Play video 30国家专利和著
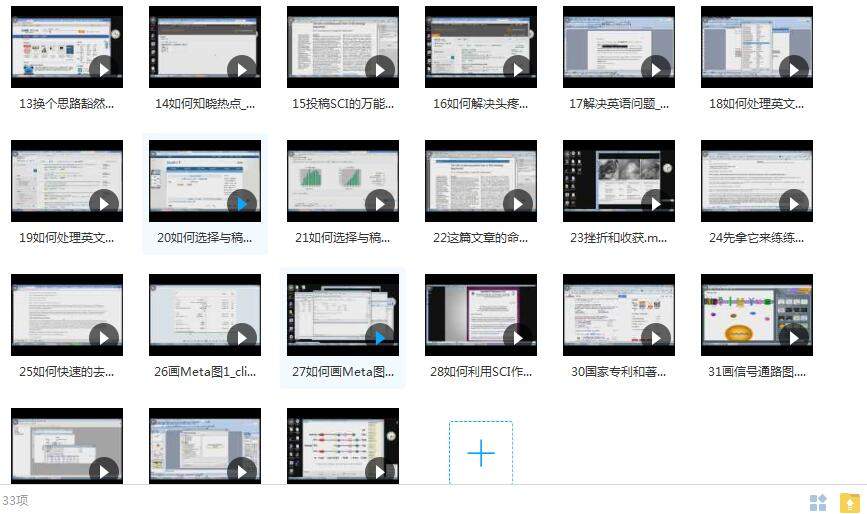 point(656,338)
